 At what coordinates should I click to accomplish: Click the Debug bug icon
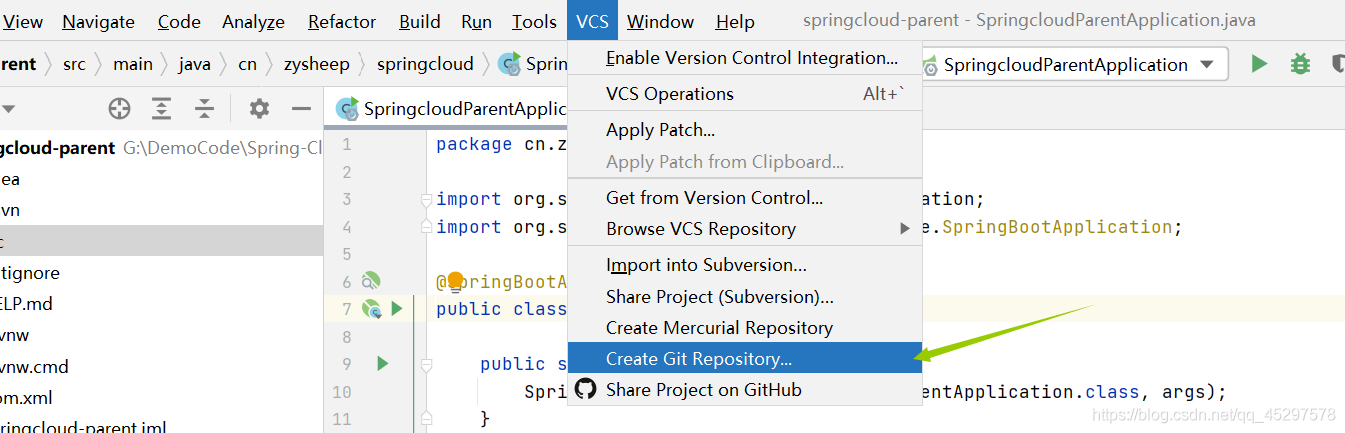click(1300, 64)
